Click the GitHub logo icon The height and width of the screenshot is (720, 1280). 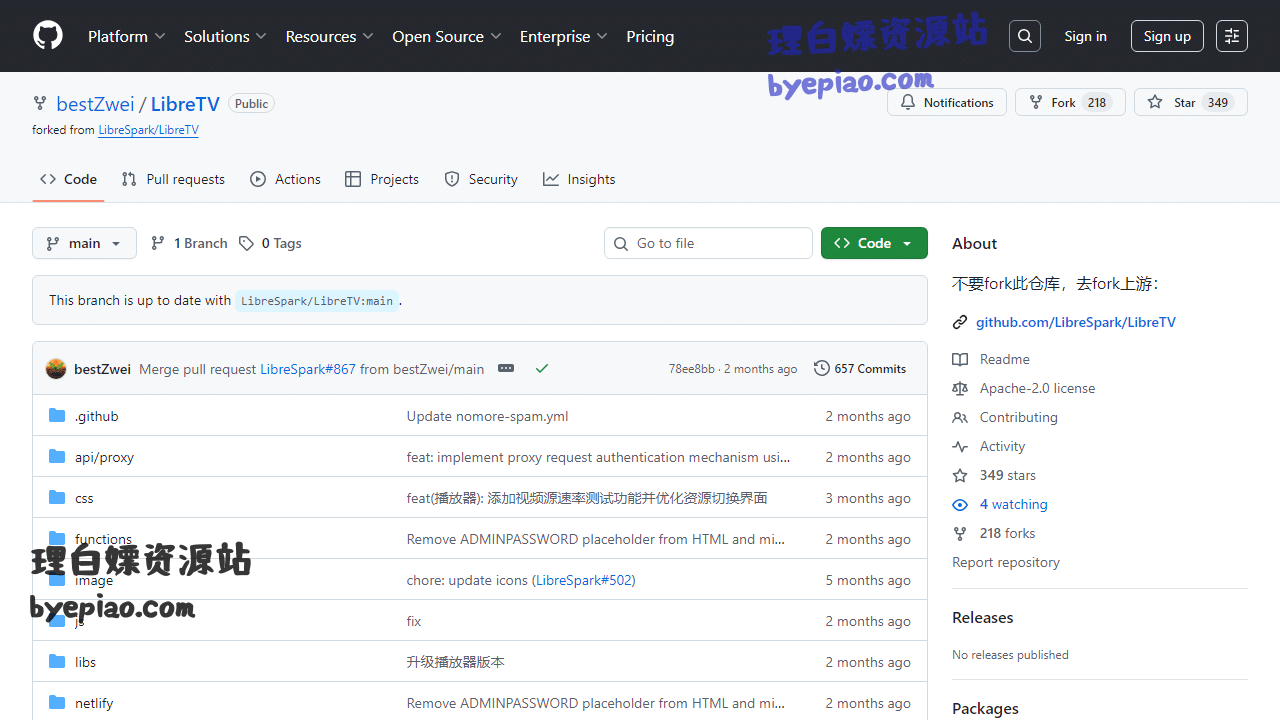48,36
